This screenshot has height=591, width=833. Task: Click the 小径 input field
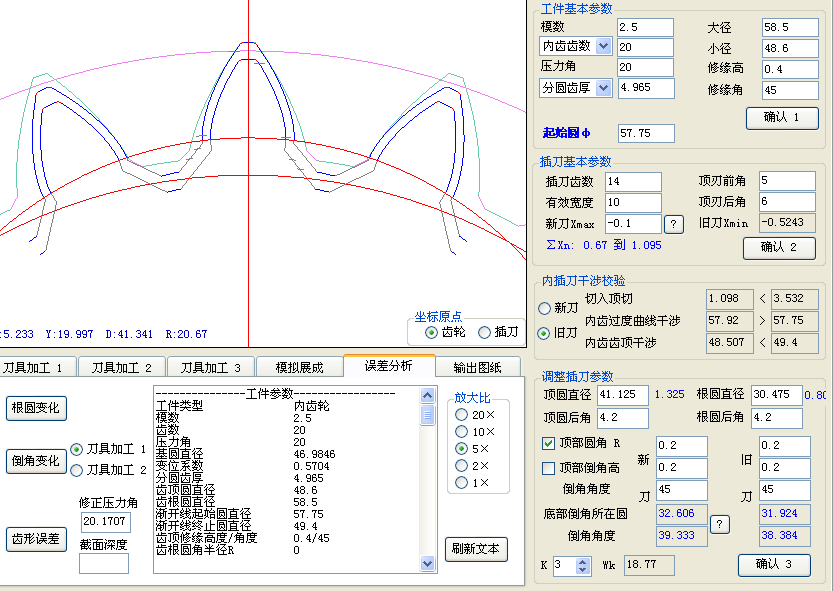(x=790, y=48)
